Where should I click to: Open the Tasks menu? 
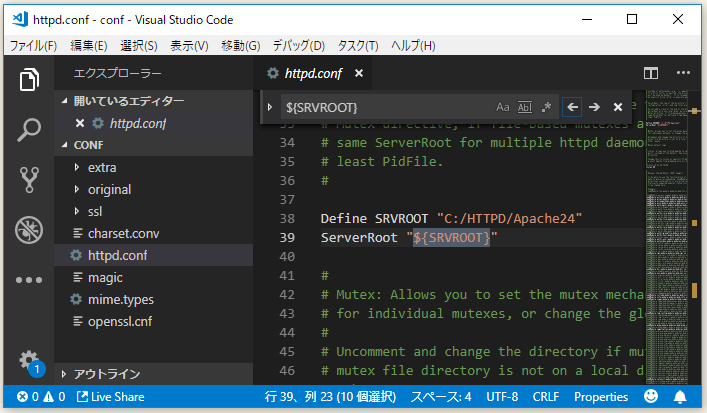click(358, 46)
